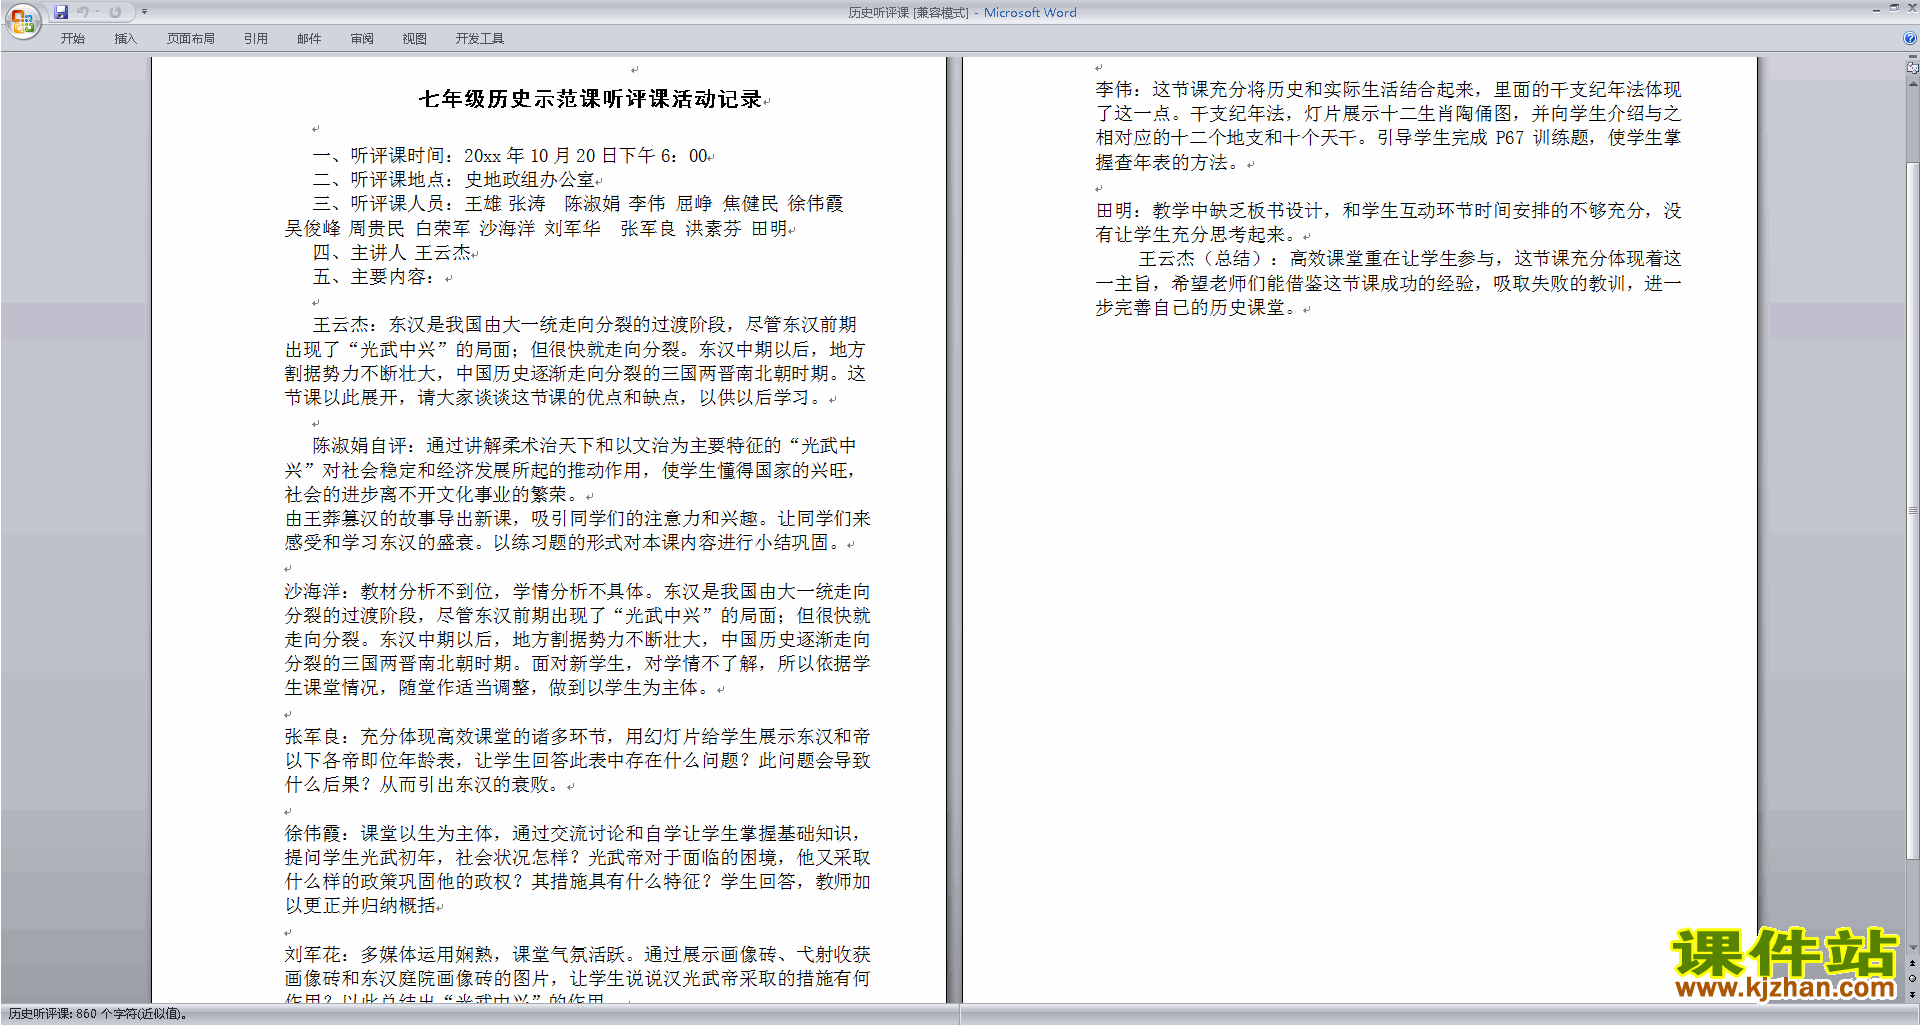Click the blue Help question-mark icon
This screenshot has height=1025, width=1920.
coord(1910,39)
